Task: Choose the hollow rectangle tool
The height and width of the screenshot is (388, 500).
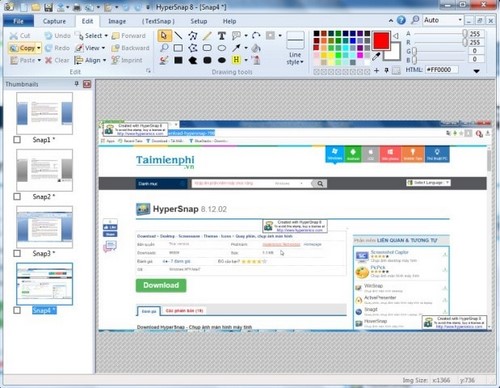Action: click(x=178, y=48)
